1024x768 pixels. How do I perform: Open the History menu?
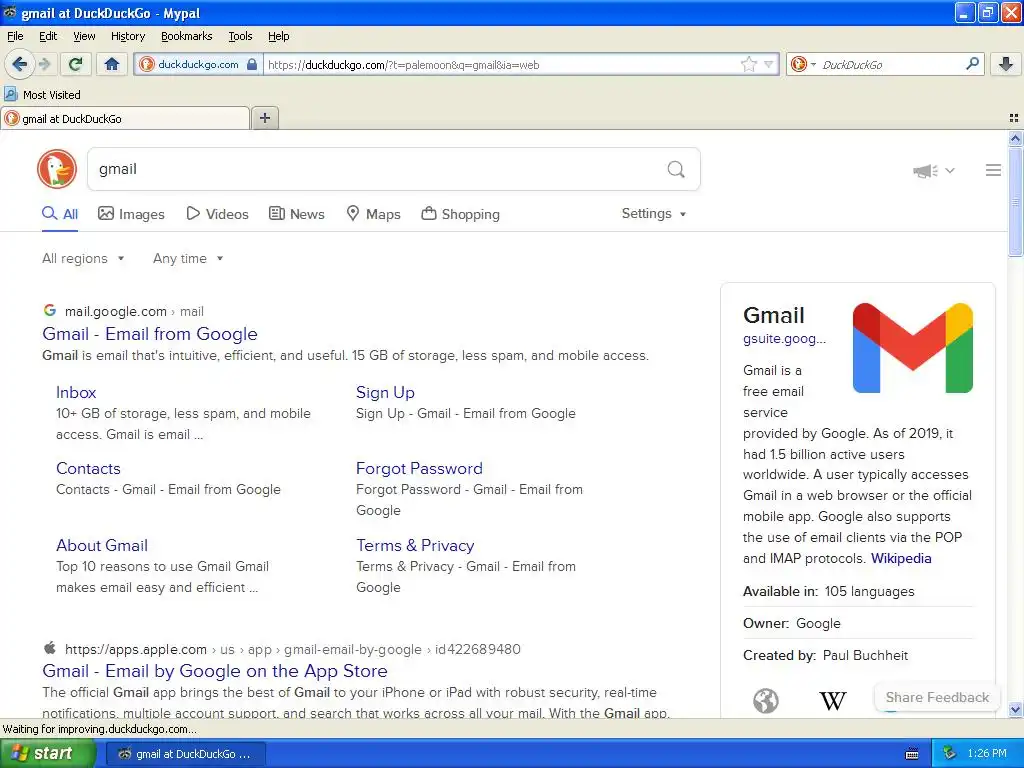coord(127,36)
